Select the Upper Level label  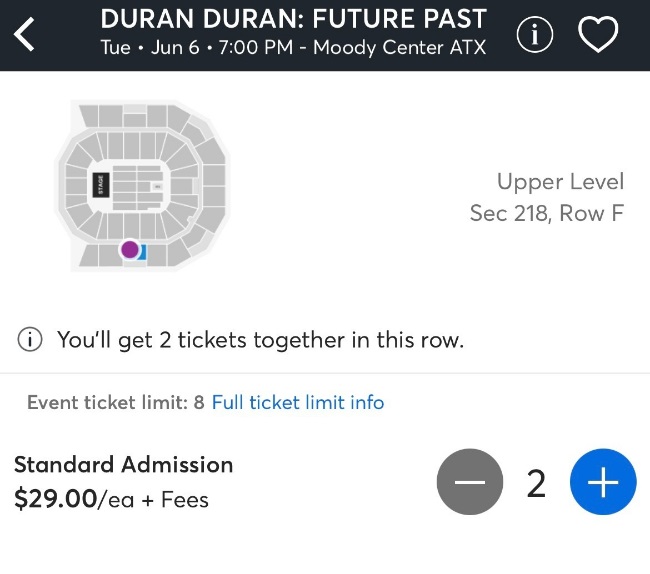[x=560, y=182]
